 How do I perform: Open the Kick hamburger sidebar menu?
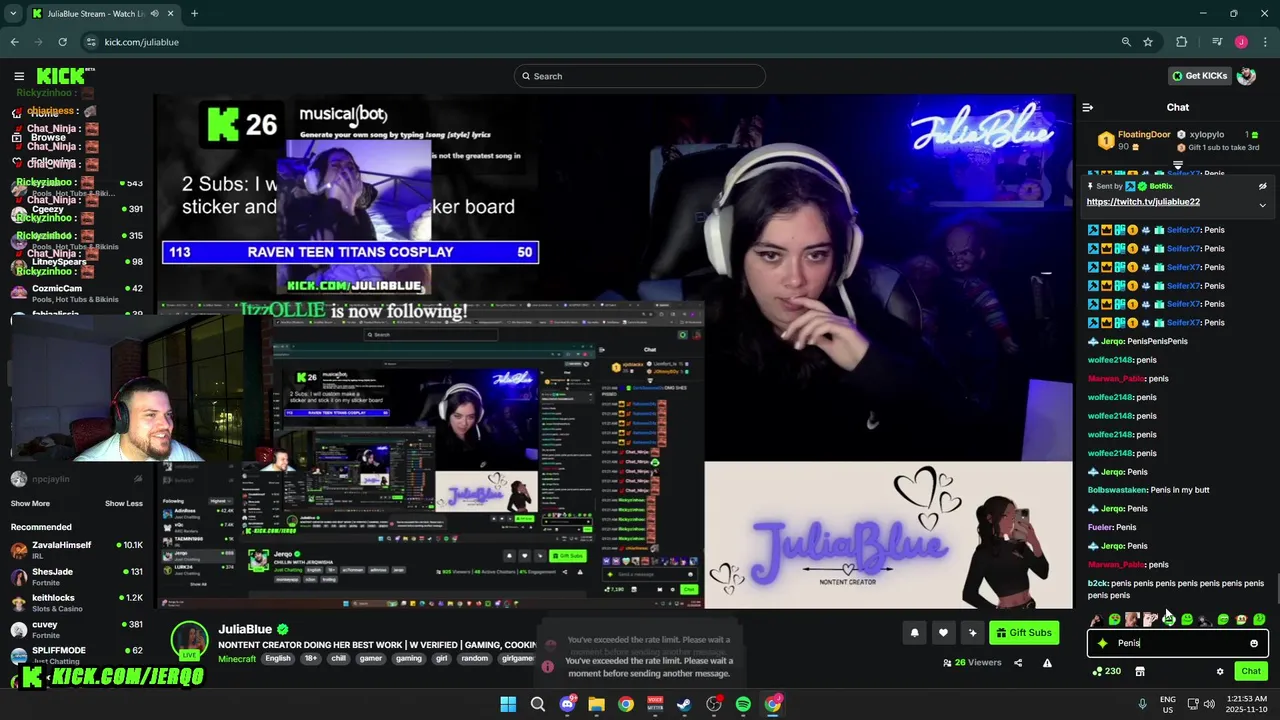[x=19, y=76]
